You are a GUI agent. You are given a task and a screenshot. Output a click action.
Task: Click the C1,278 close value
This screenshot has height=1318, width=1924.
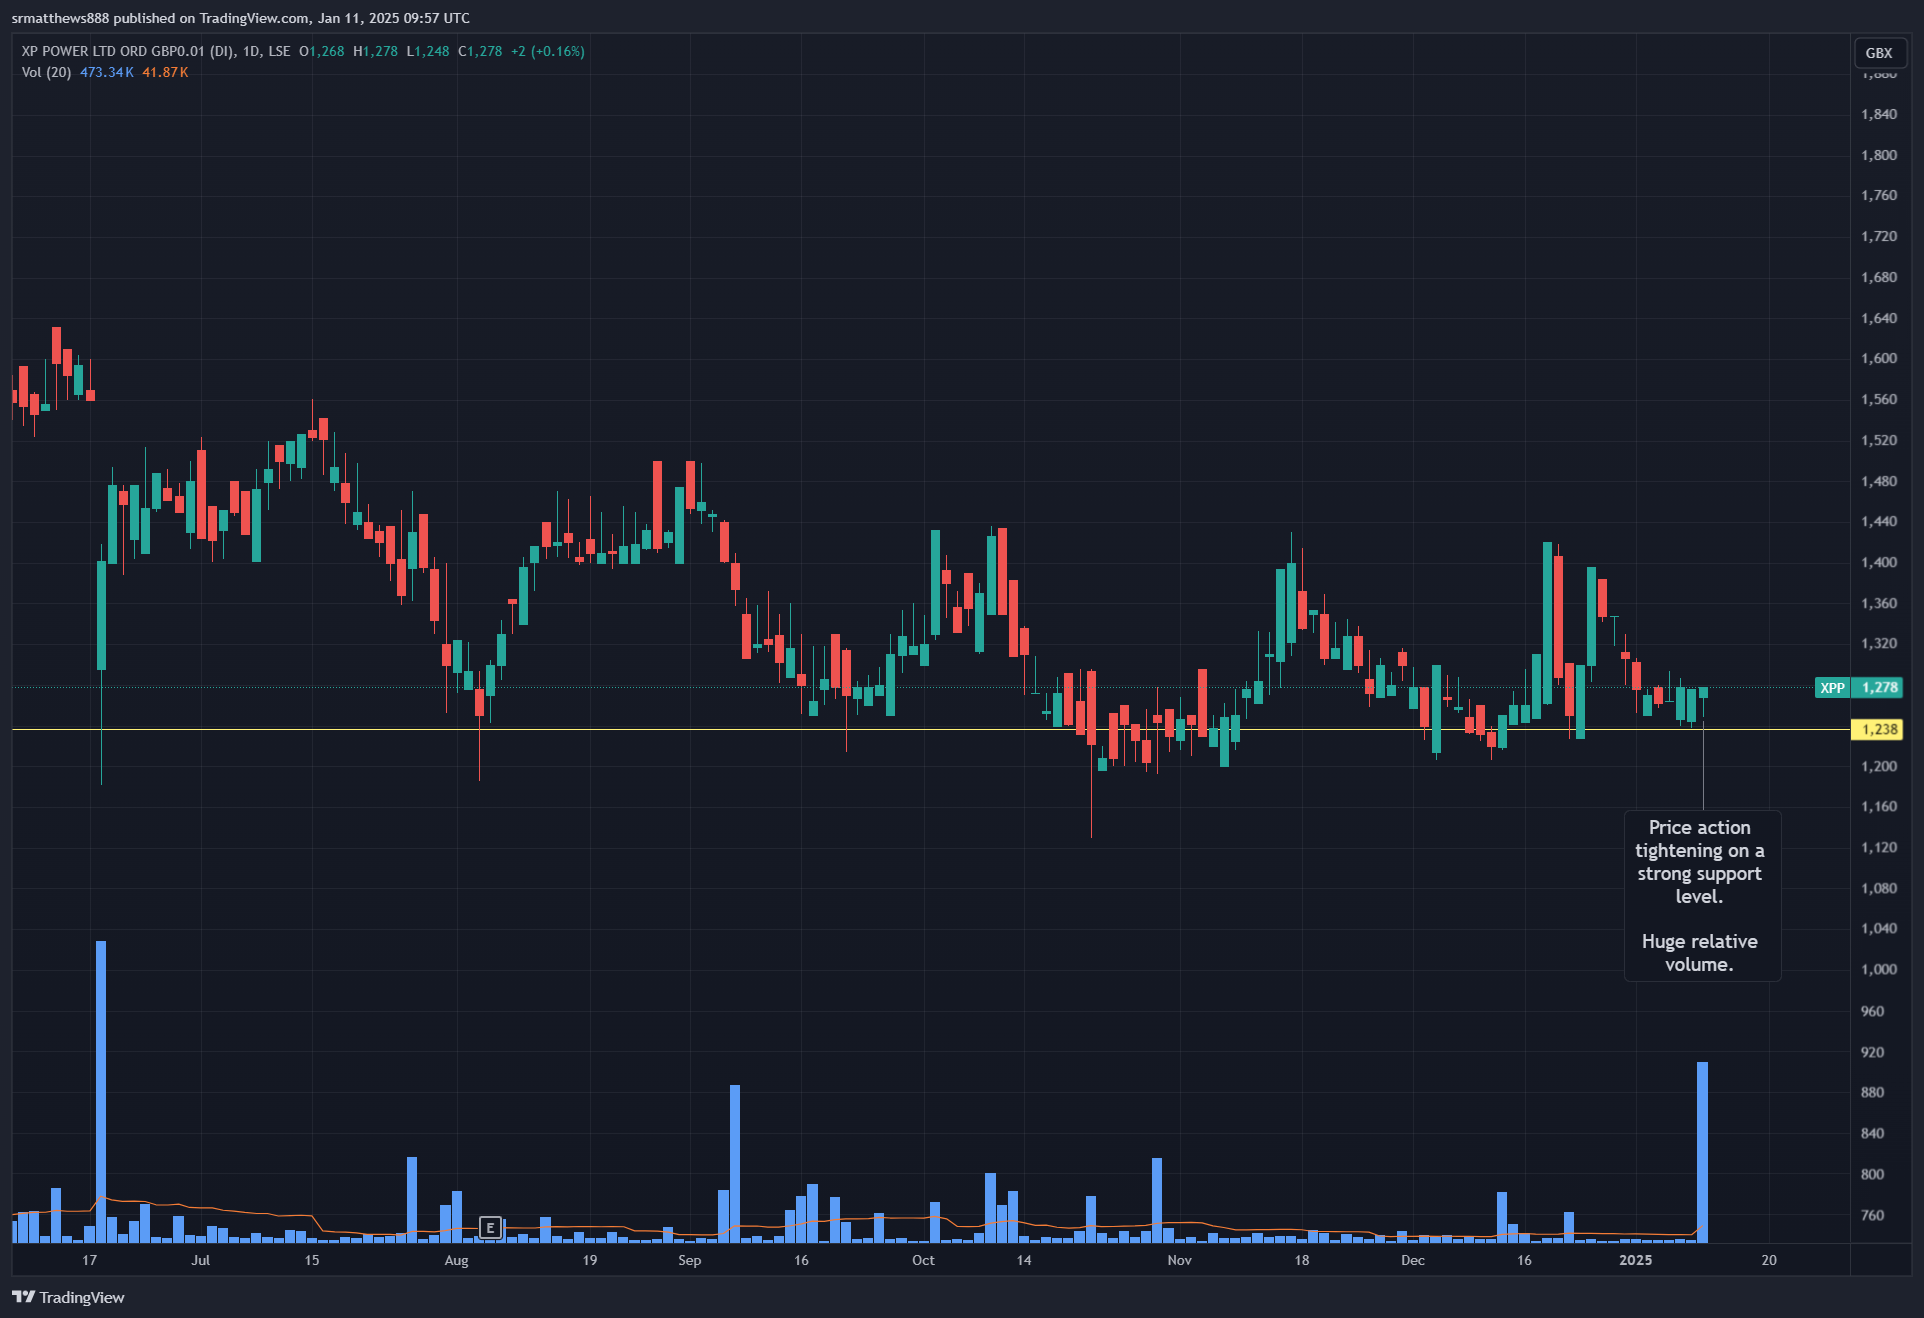pyautogui.click(x=480, y=51)
